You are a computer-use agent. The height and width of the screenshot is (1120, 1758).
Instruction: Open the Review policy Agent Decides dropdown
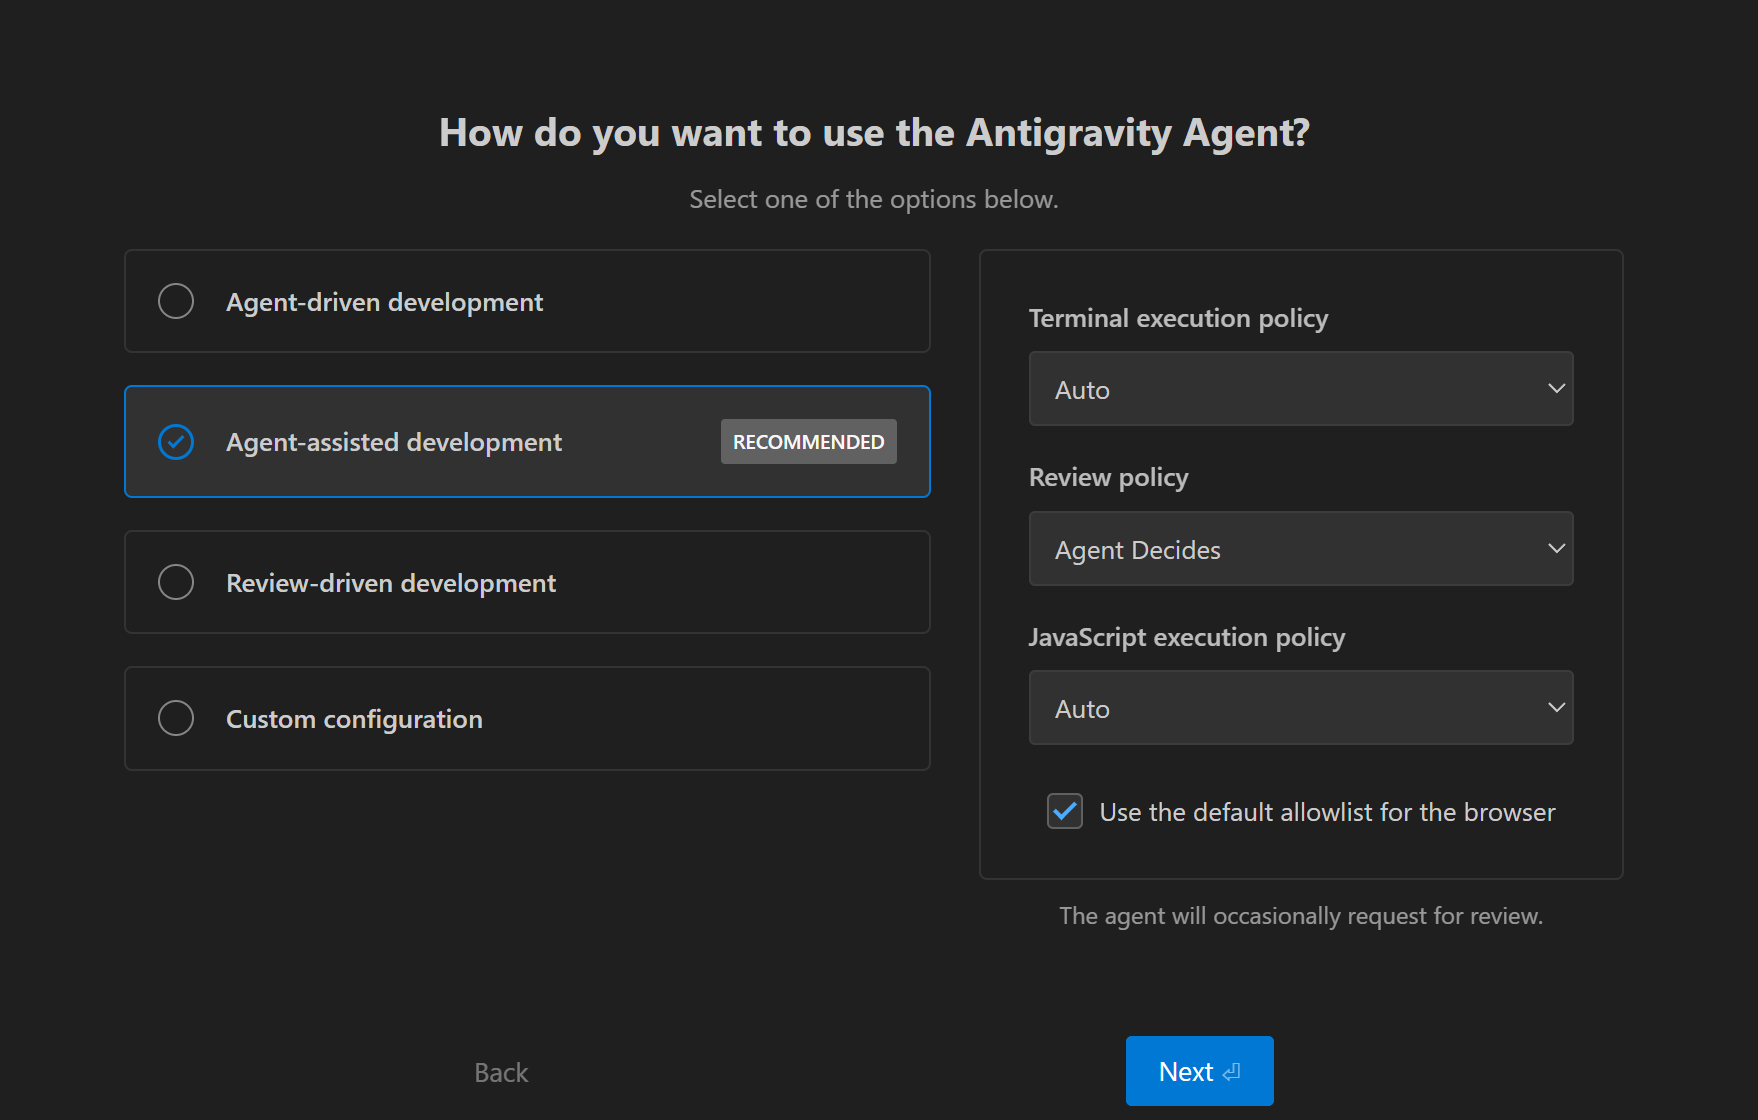[x=1300, y=549]
